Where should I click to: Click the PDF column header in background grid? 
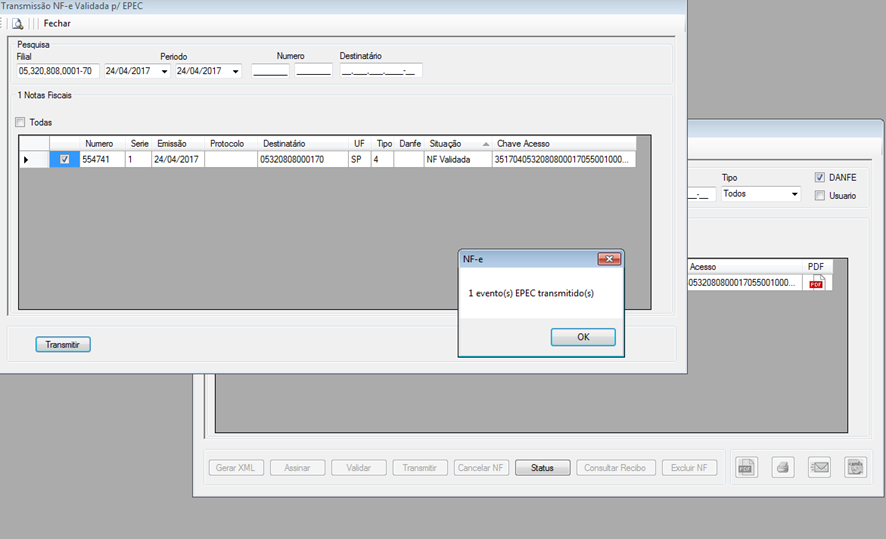(x=816, y=267)
